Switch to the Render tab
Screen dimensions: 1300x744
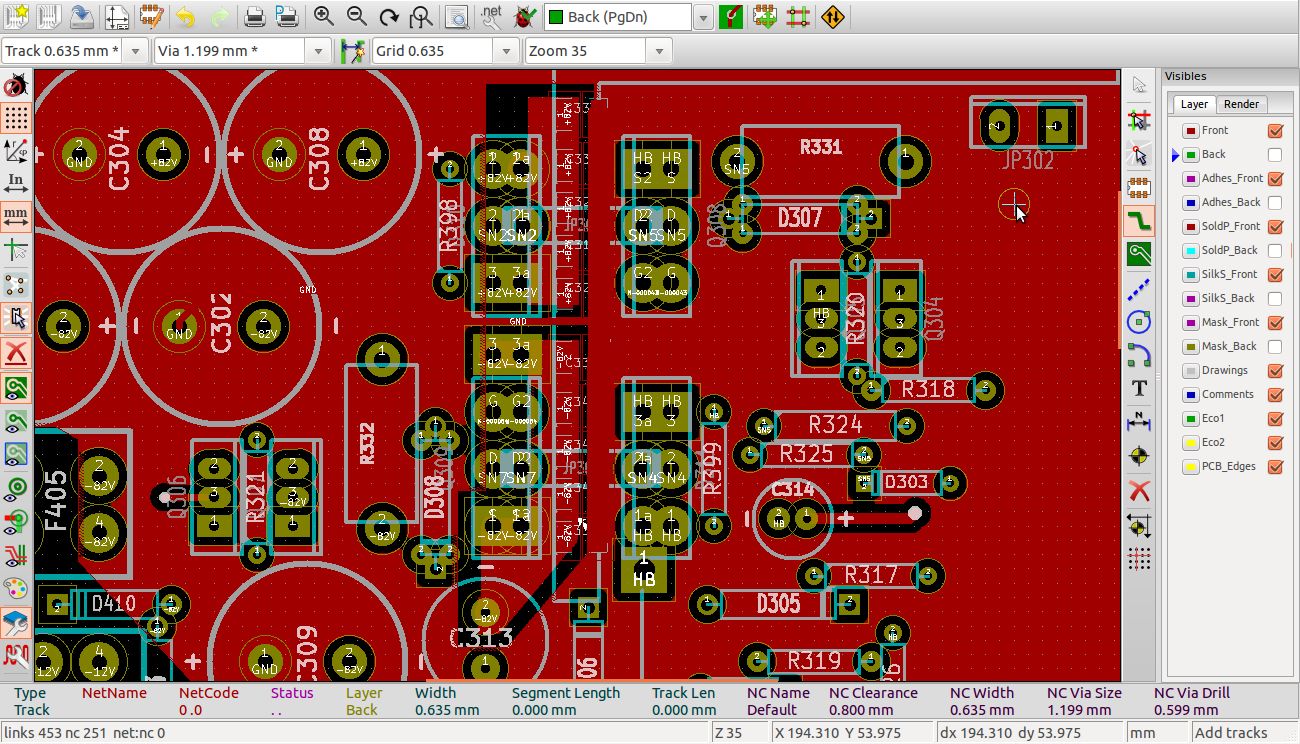[1242, 104]
